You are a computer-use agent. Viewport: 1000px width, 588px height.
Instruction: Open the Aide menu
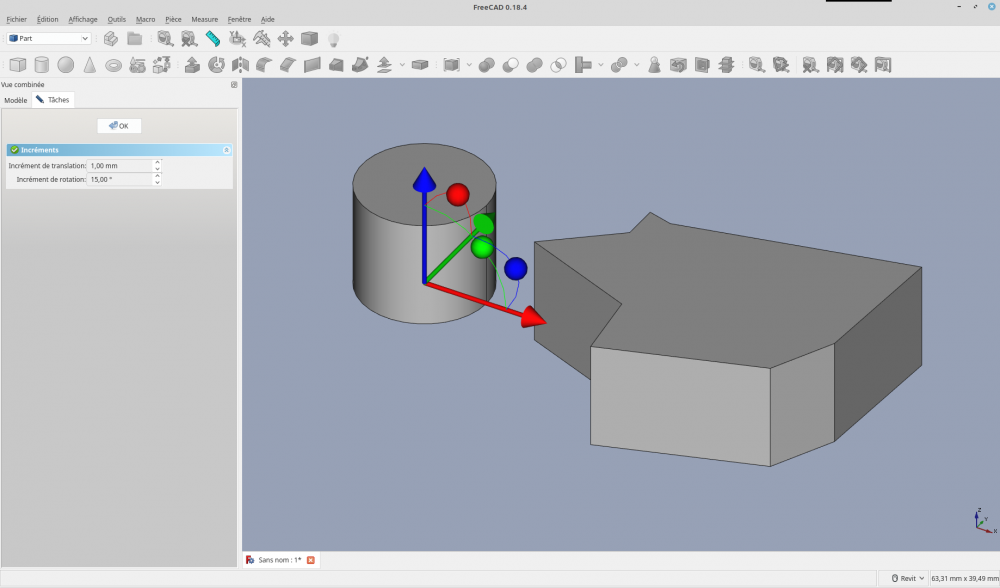(268, 19)
